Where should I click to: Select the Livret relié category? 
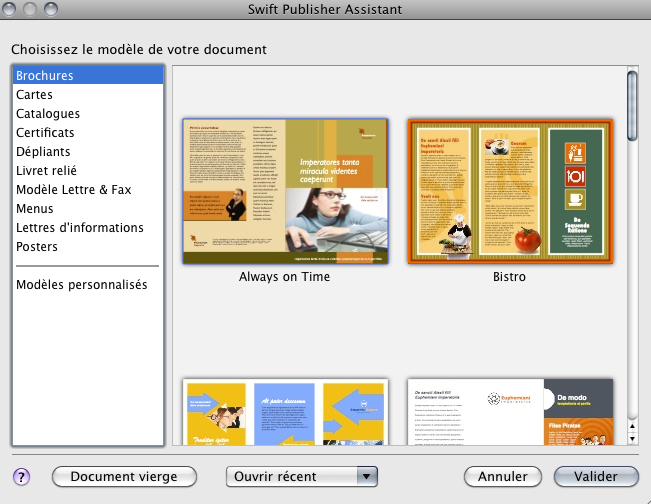[46, 171]
